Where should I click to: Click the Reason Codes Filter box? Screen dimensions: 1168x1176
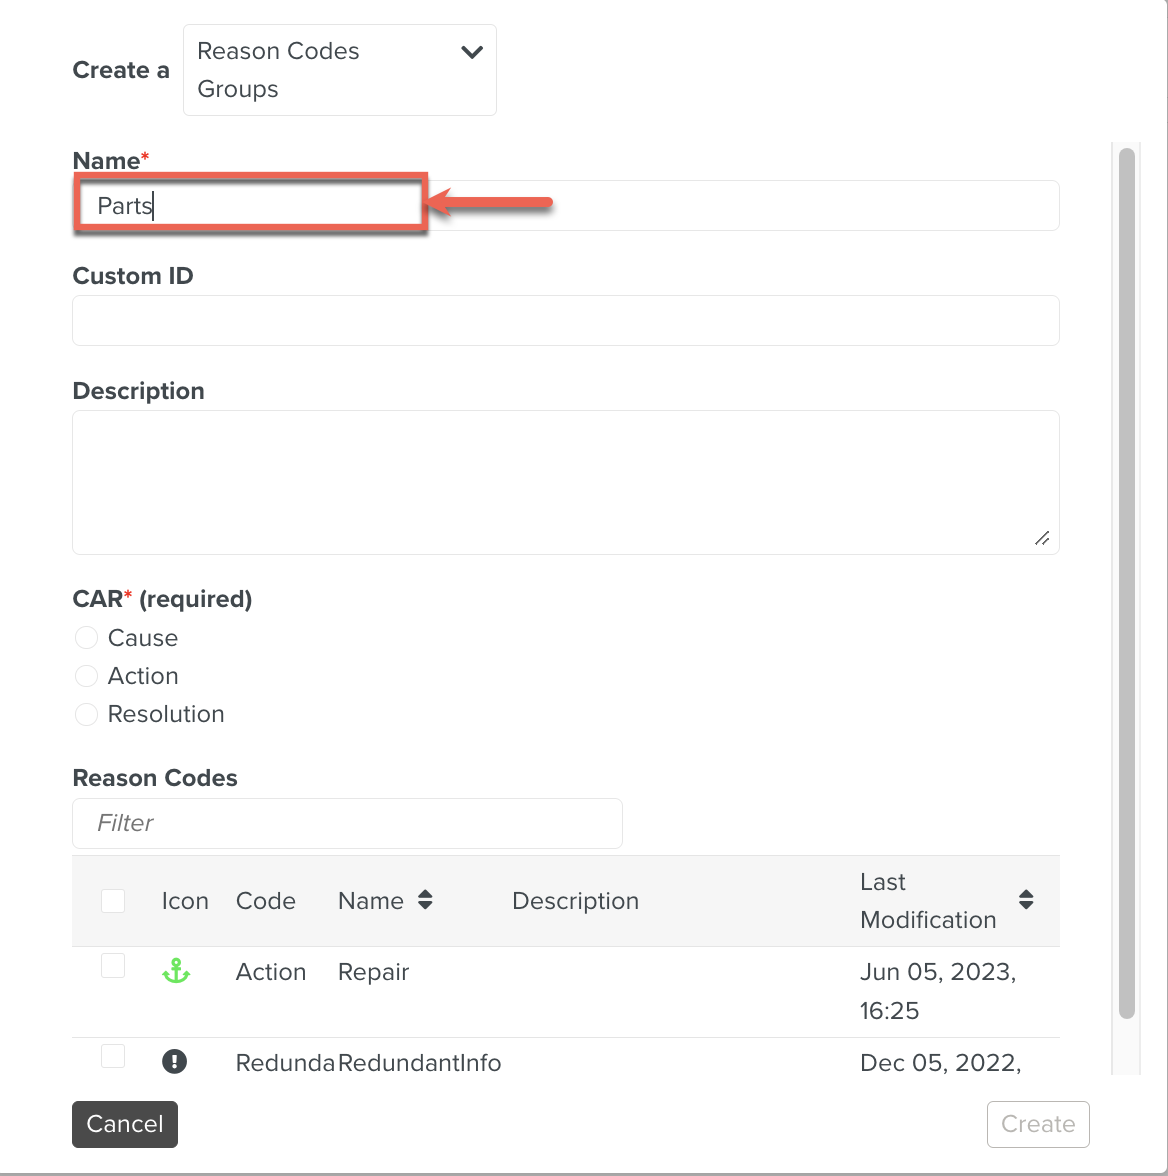(x=347, y=823)
